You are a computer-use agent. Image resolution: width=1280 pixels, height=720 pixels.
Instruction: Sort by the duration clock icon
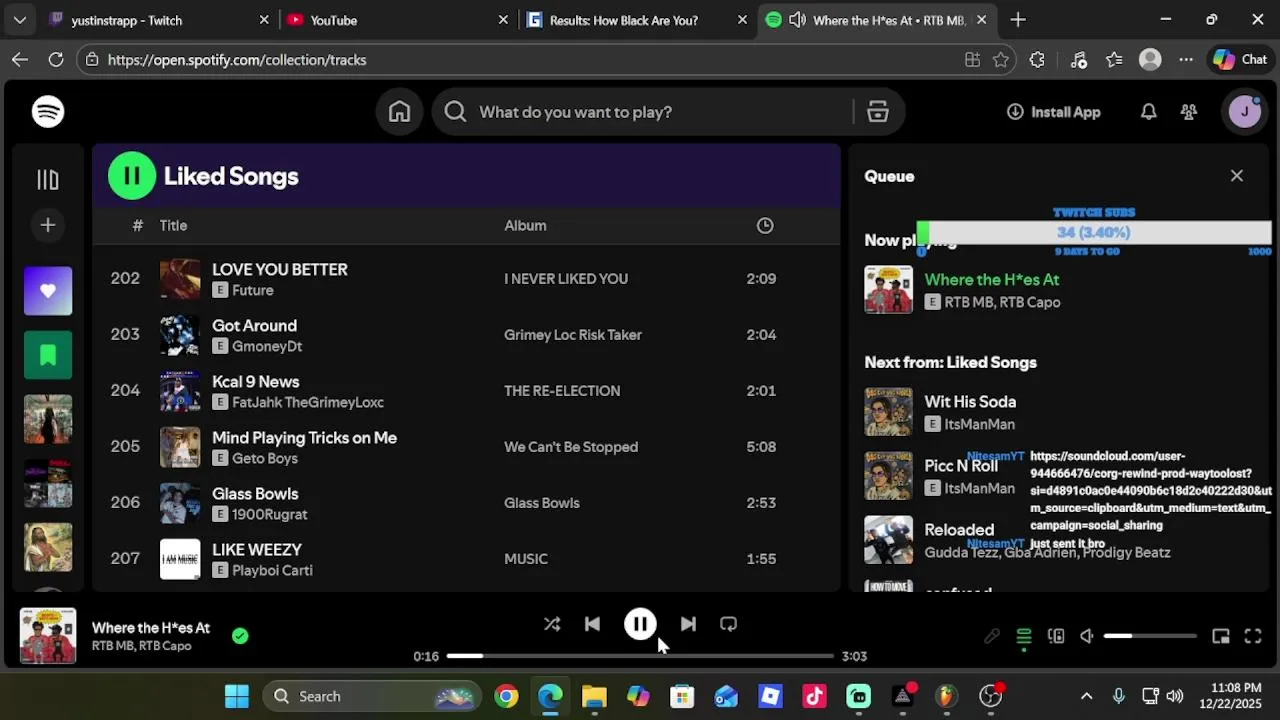(x=765, y=226)
